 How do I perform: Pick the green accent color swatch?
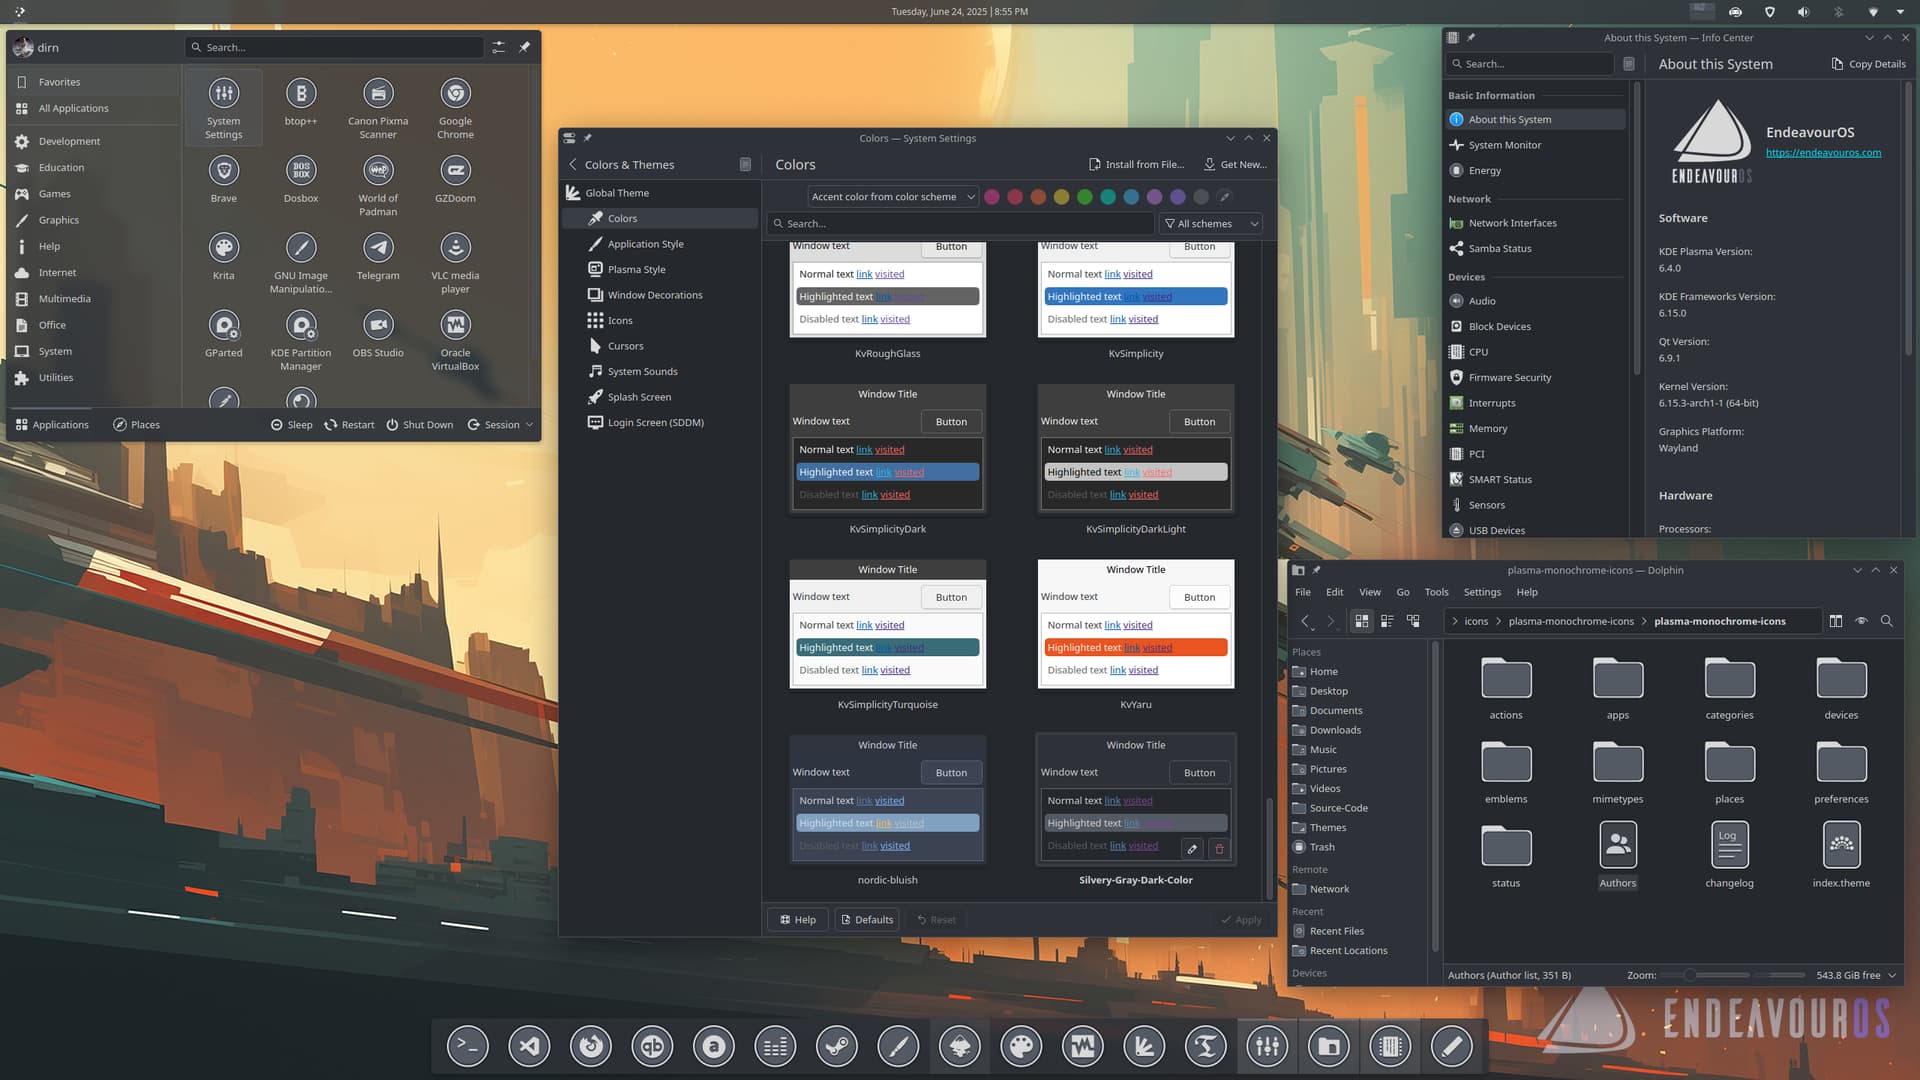tap(1085, 197)
